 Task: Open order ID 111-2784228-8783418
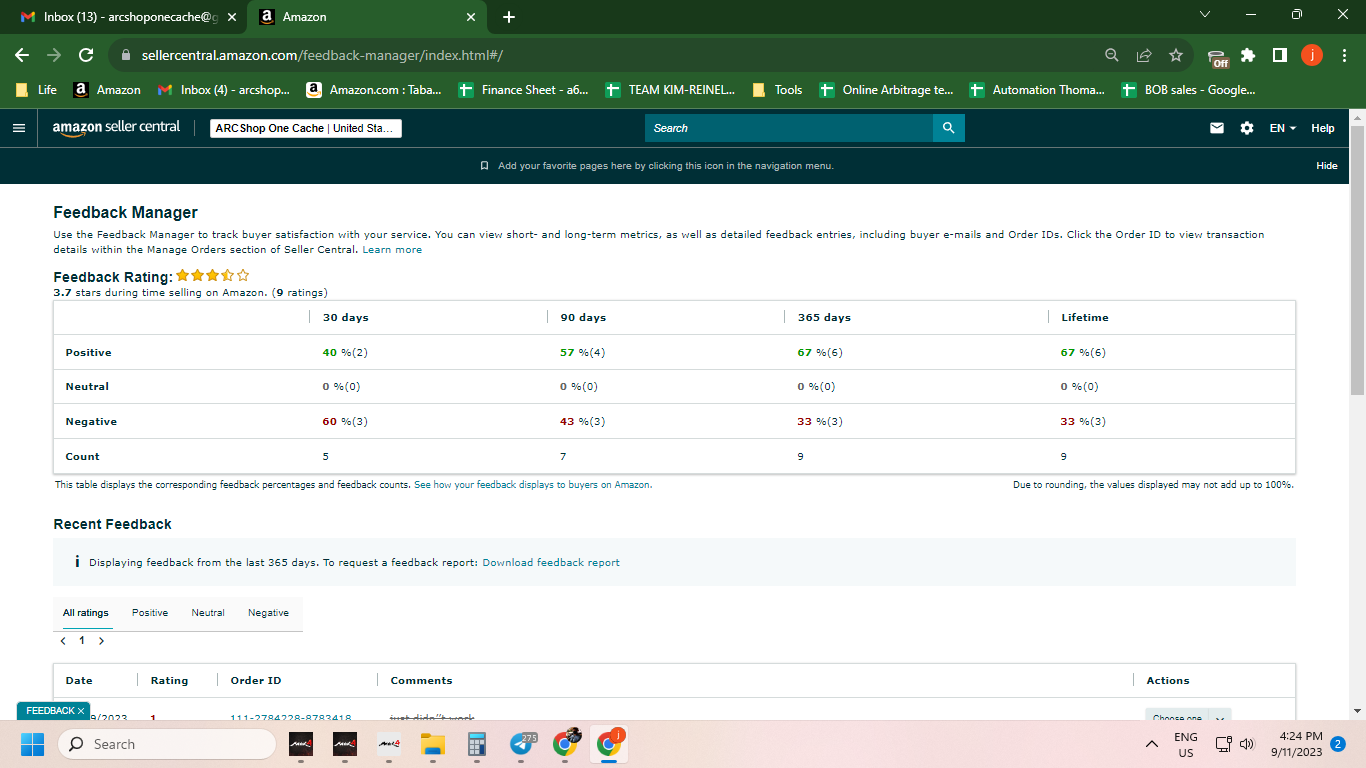[291, 718]
